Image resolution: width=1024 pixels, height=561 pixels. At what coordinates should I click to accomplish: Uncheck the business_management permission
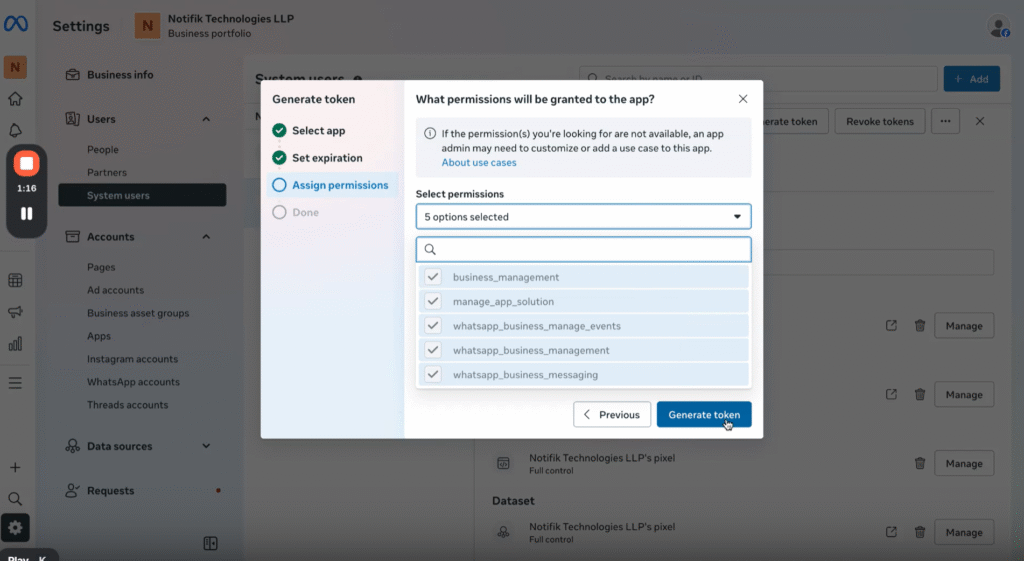(x=433, y=277)
